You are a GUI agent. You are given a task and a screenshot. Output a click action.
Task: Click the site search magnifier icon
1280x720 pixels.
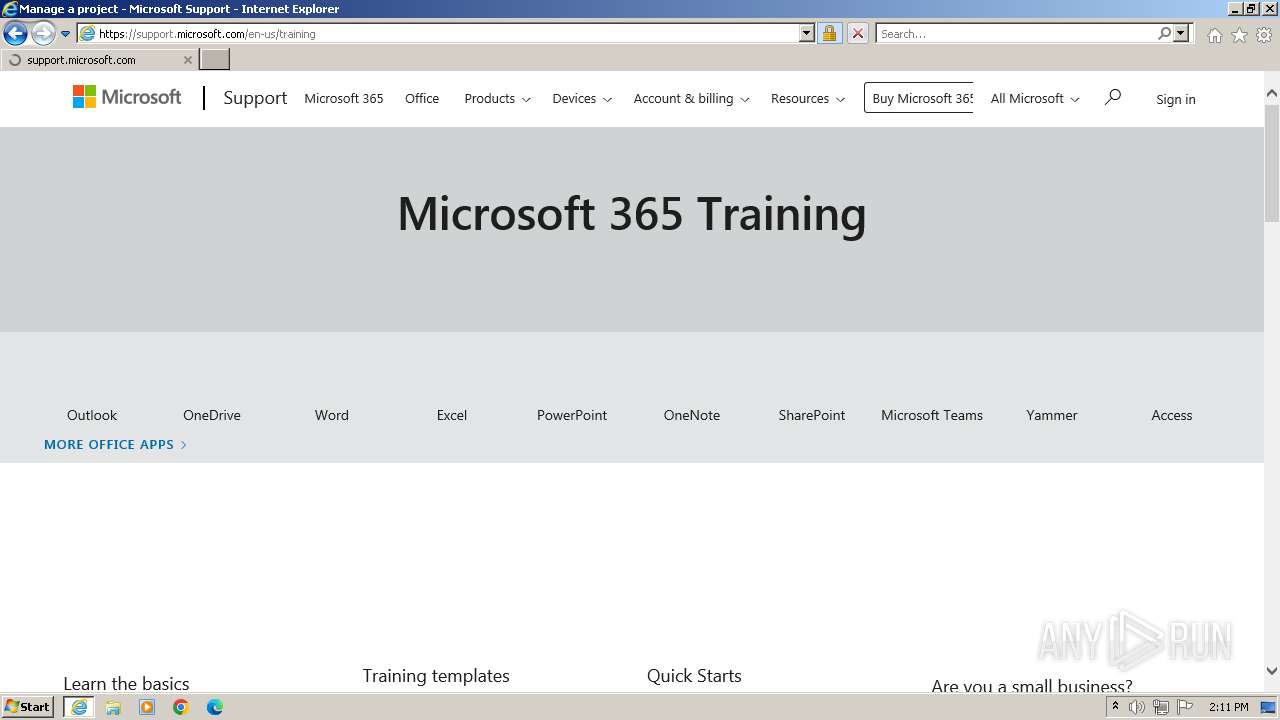click(1112, 97)
